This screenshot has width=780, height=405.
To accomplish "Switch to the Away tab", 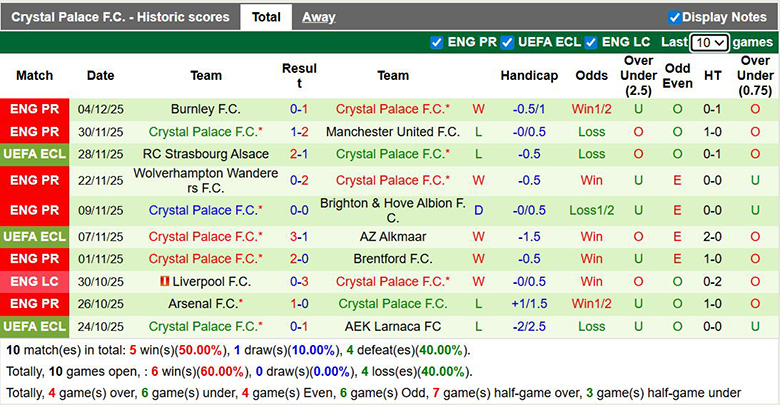I will tap(319, 17).
